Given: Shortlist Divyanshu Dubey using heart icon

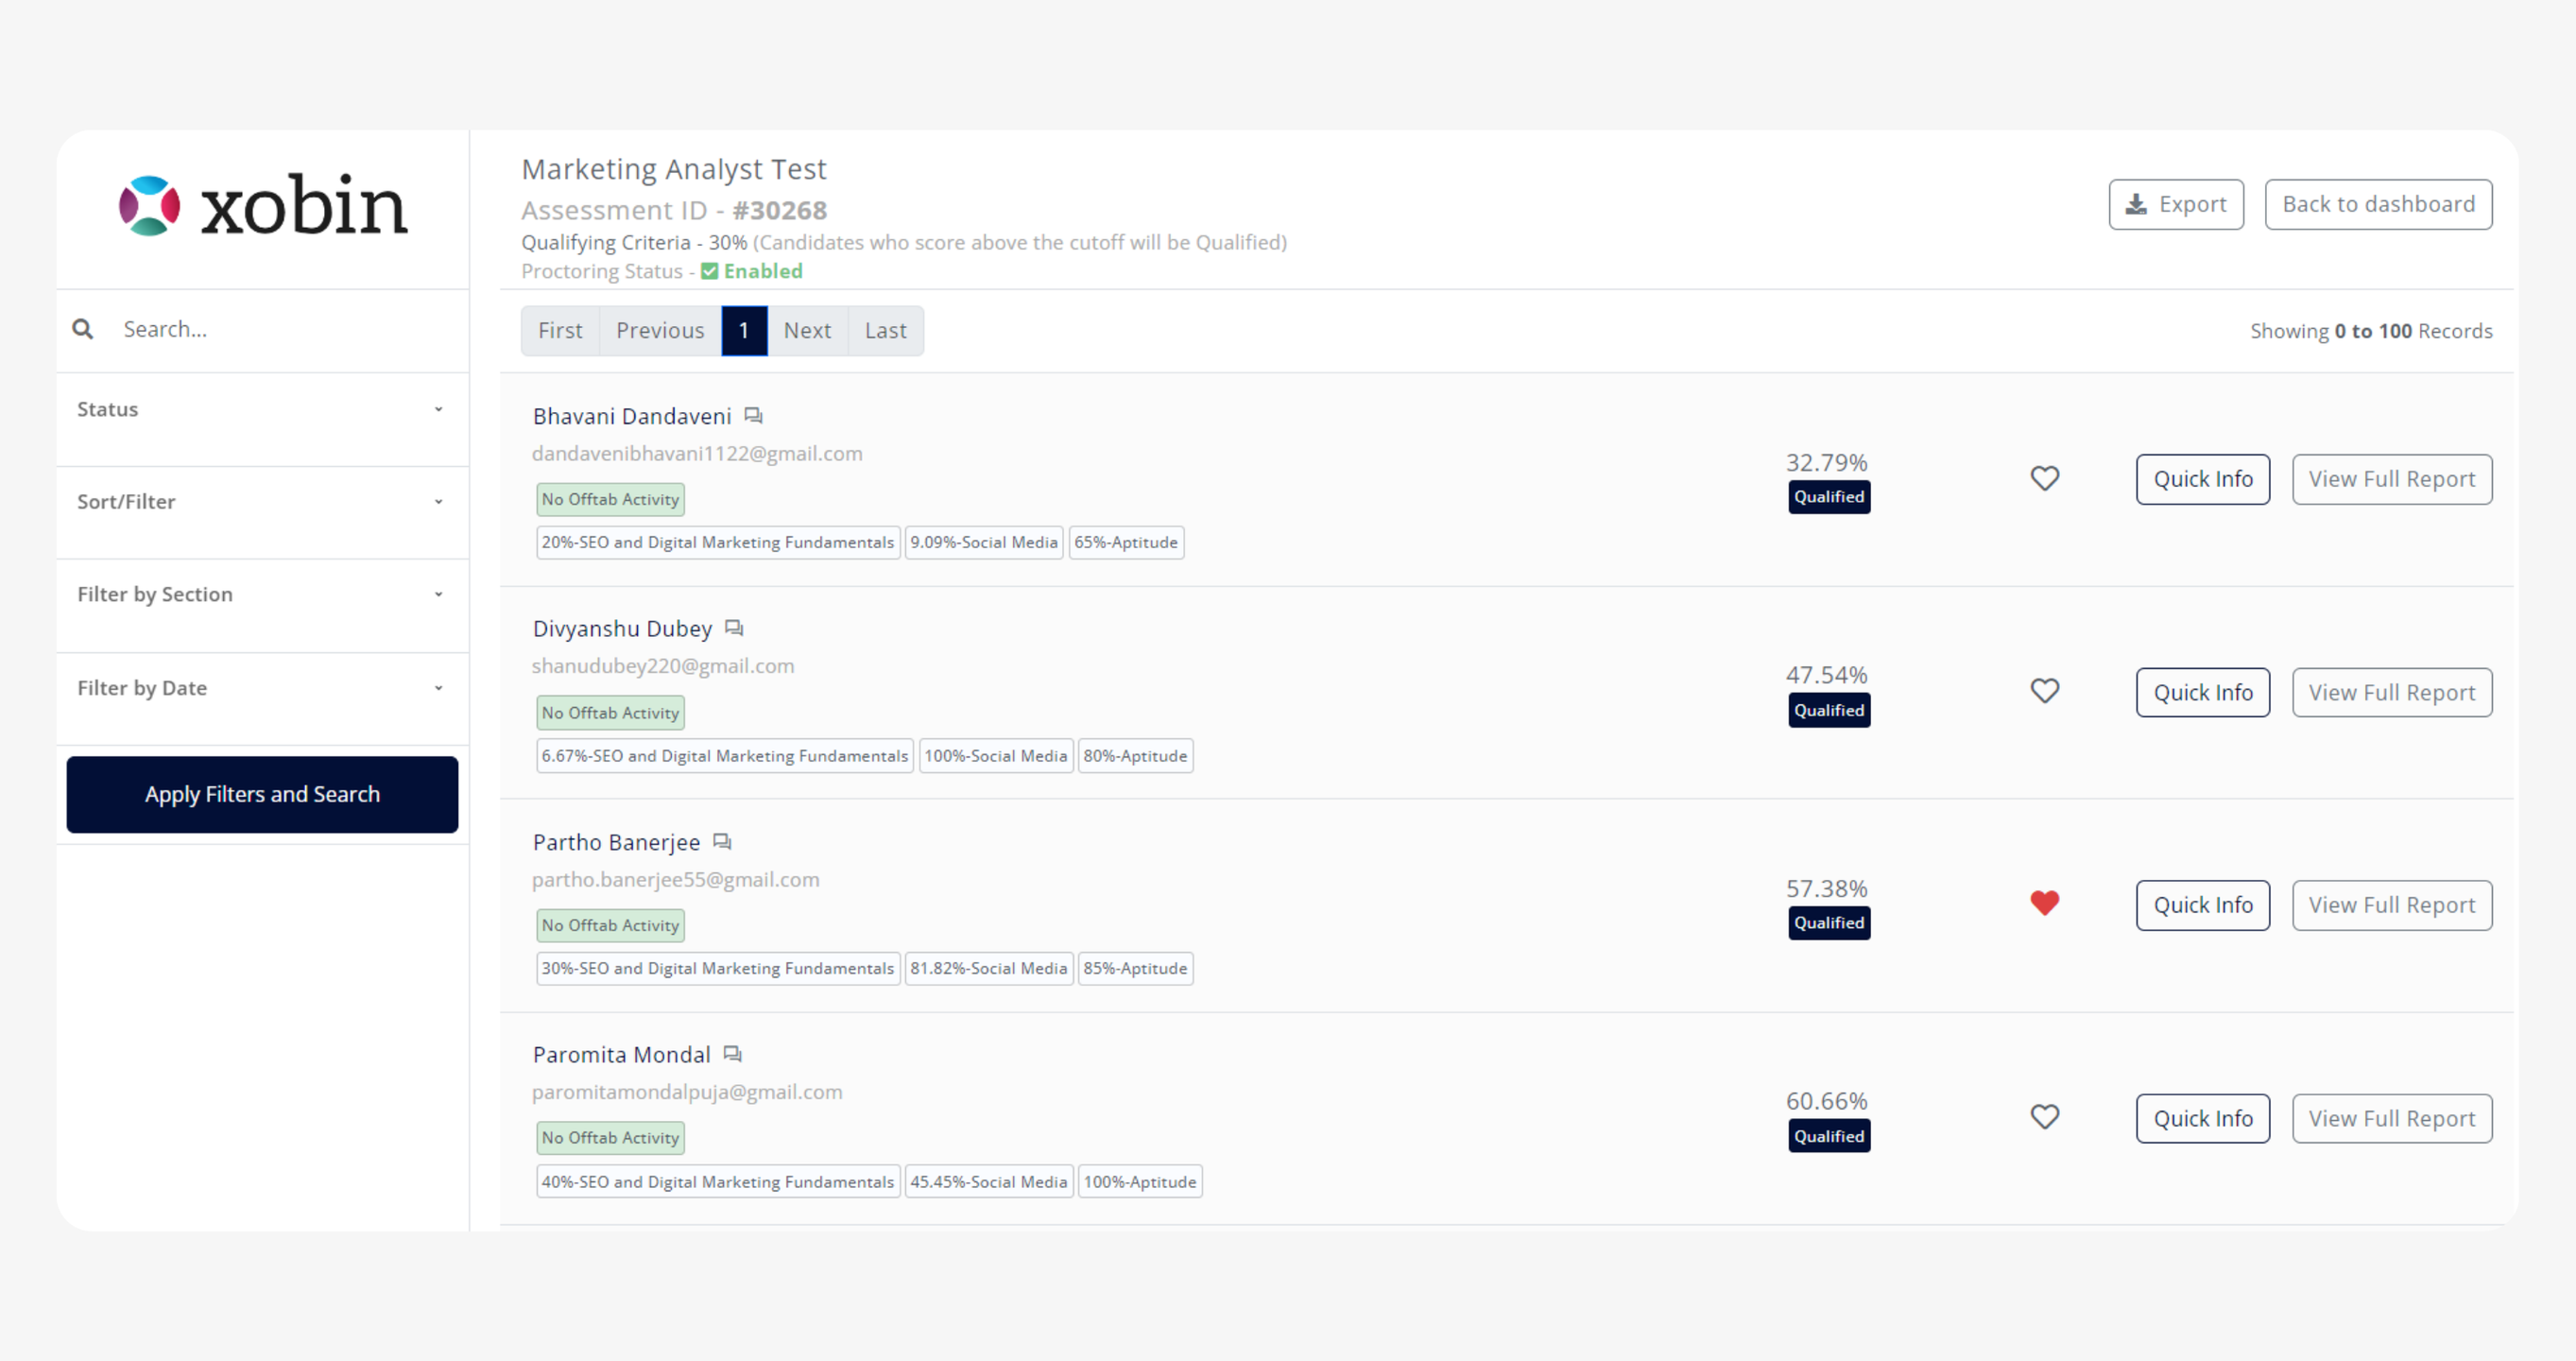Looking at the screenshot, I should pos(2044,691).
